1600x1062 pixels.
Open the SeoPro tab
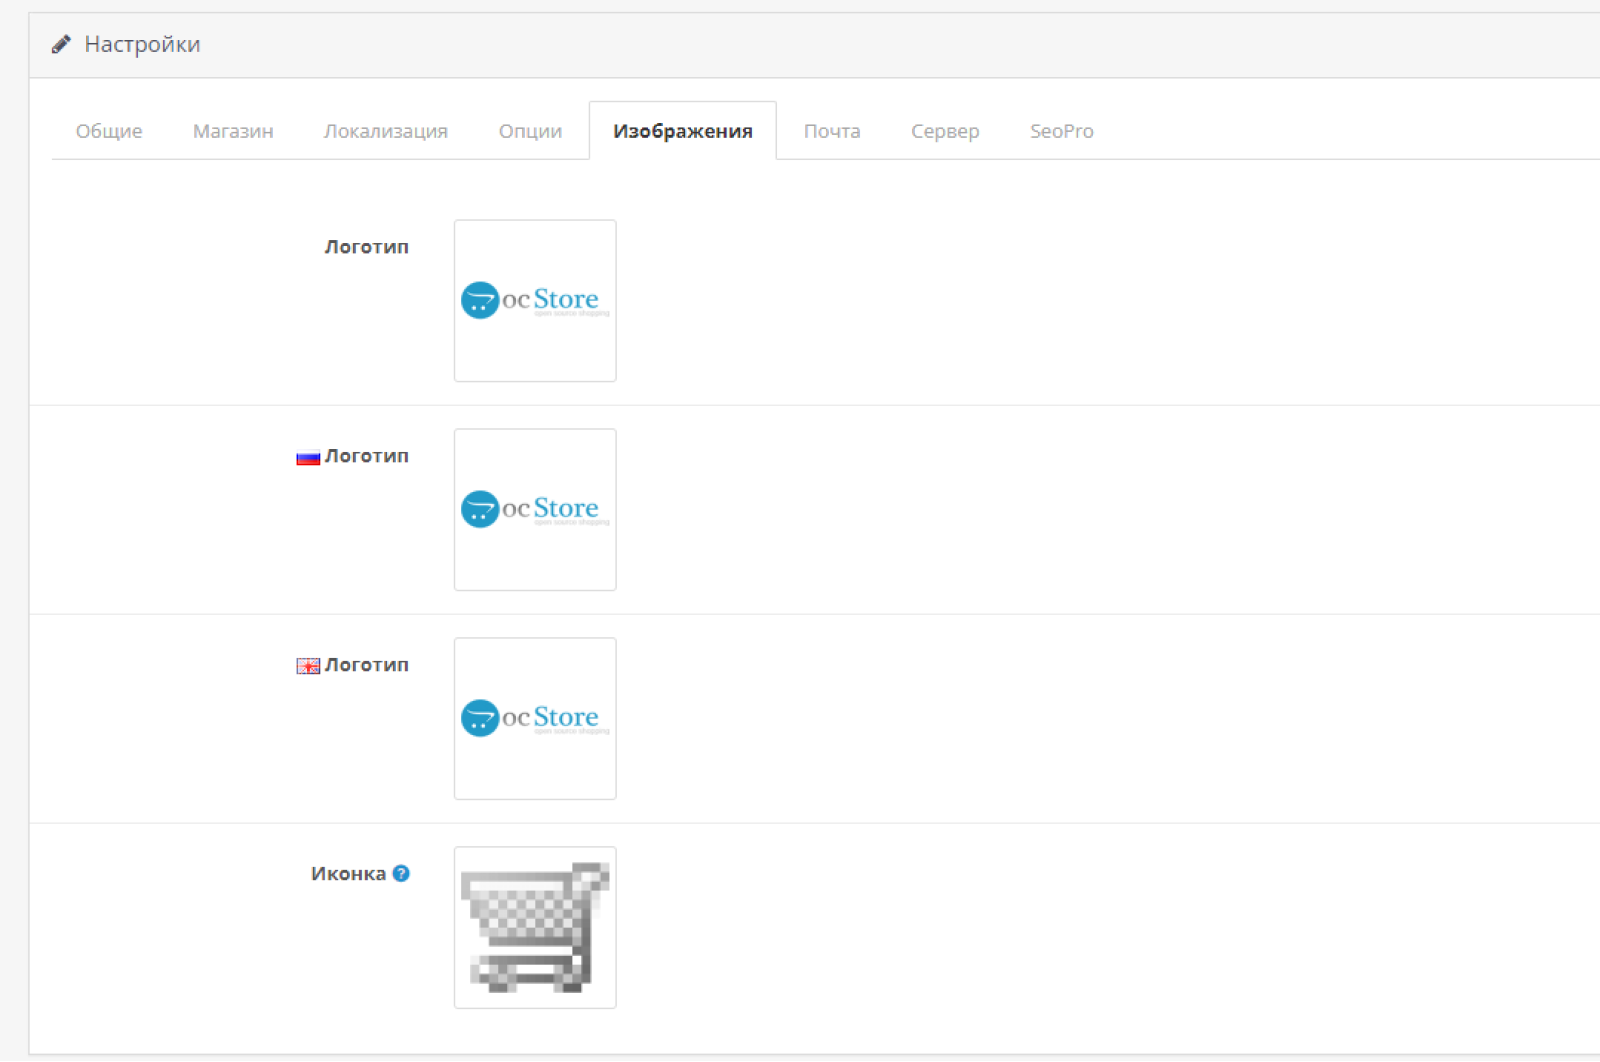1062,131
